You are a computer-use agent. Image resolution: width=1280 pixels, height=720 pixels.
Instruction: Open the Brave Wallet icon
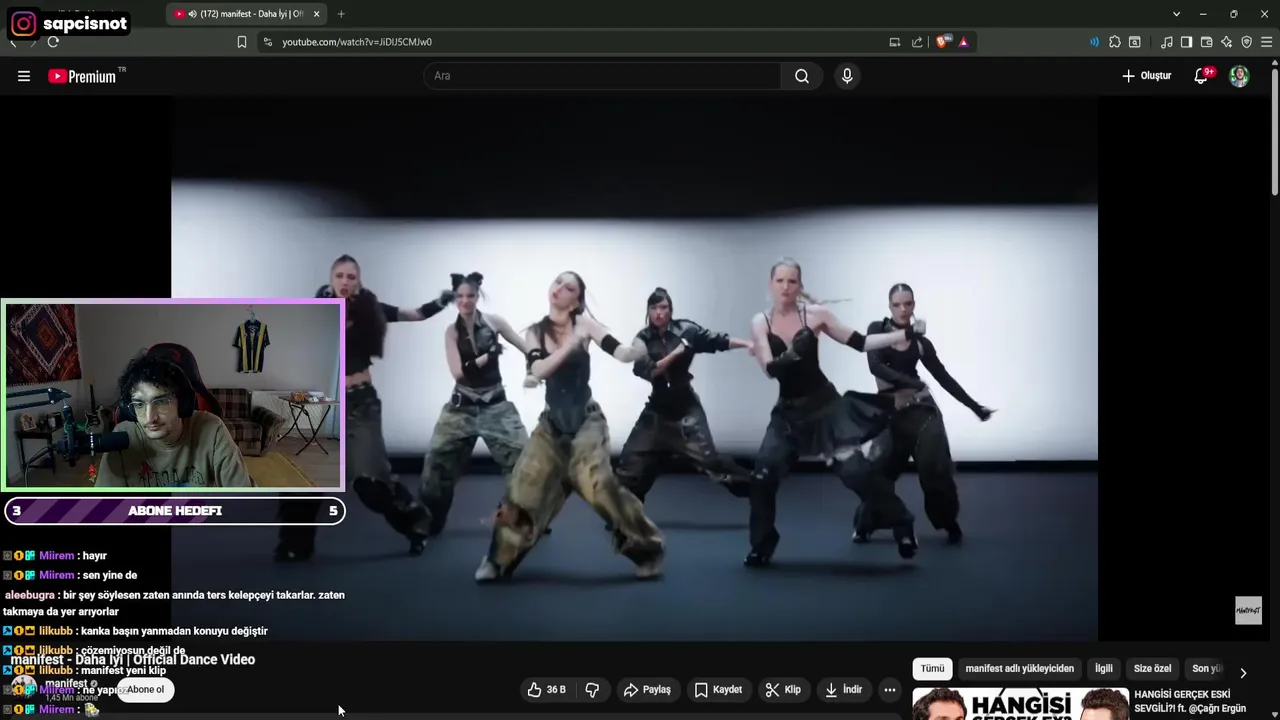tap(1207, 42)
